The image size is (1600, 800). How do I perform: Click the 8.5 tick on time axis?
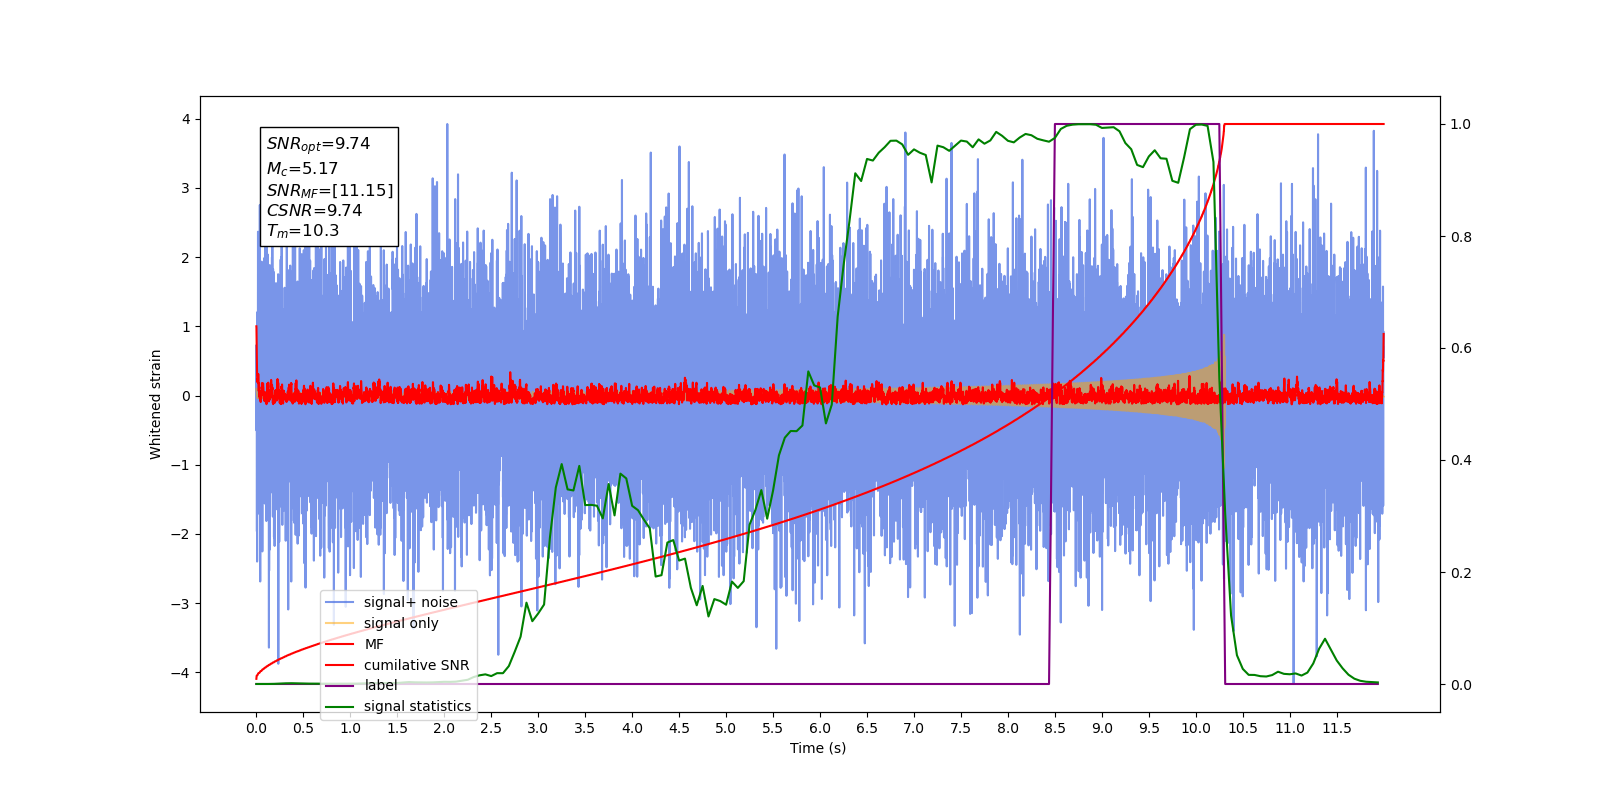coord(1055,728)
